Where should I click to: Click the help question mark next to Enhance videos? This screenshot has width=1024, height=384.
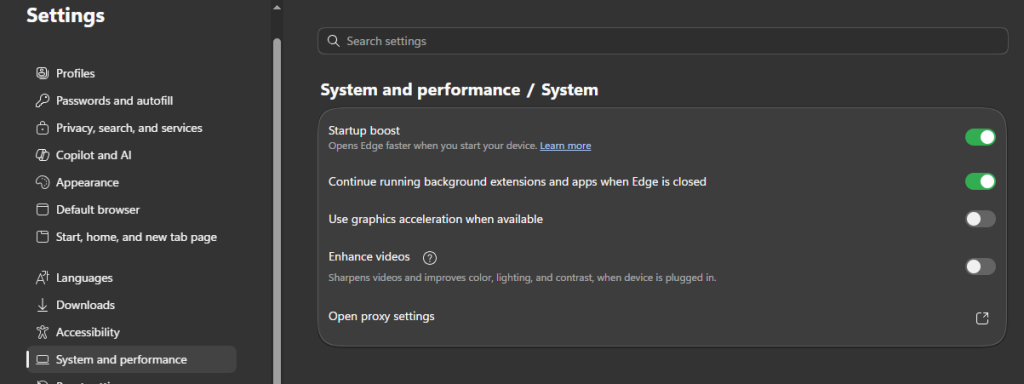tap(430, 258)
